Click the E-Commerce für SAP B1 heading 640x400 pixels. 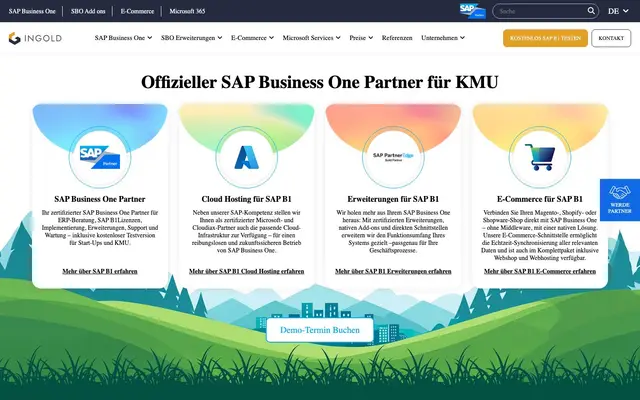tap(540, 199)
